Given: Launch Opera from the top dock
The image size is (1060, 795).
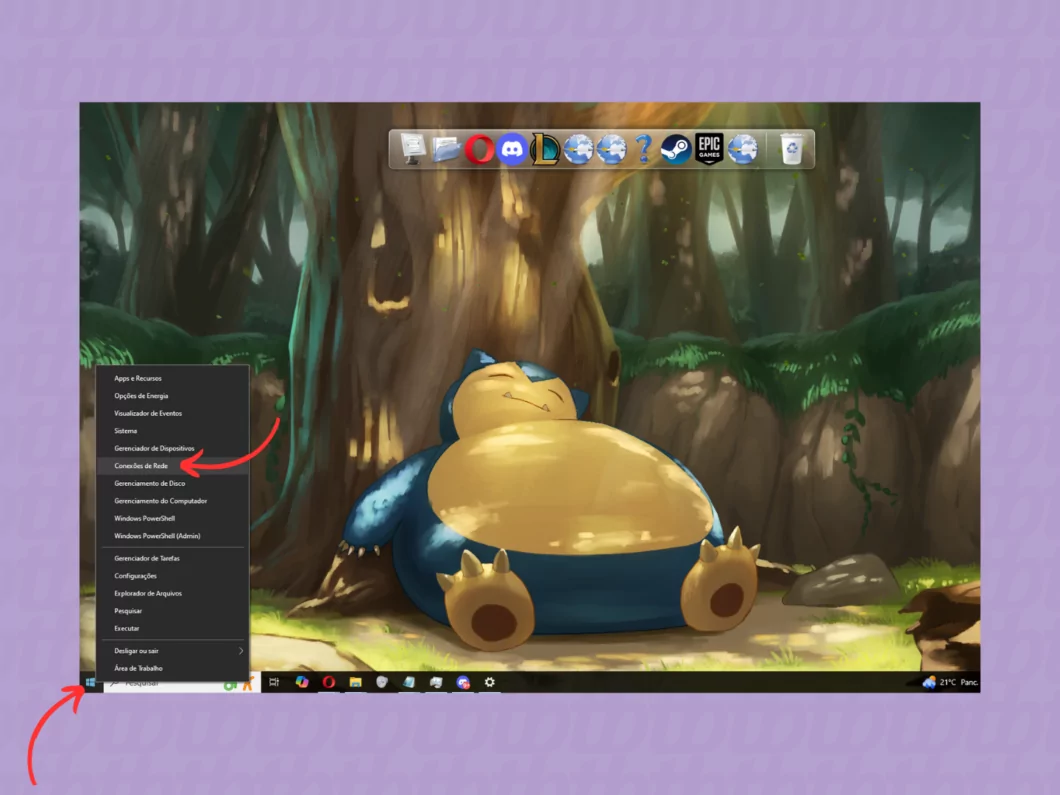Looking at the screenshot, I should pos(479,149).
